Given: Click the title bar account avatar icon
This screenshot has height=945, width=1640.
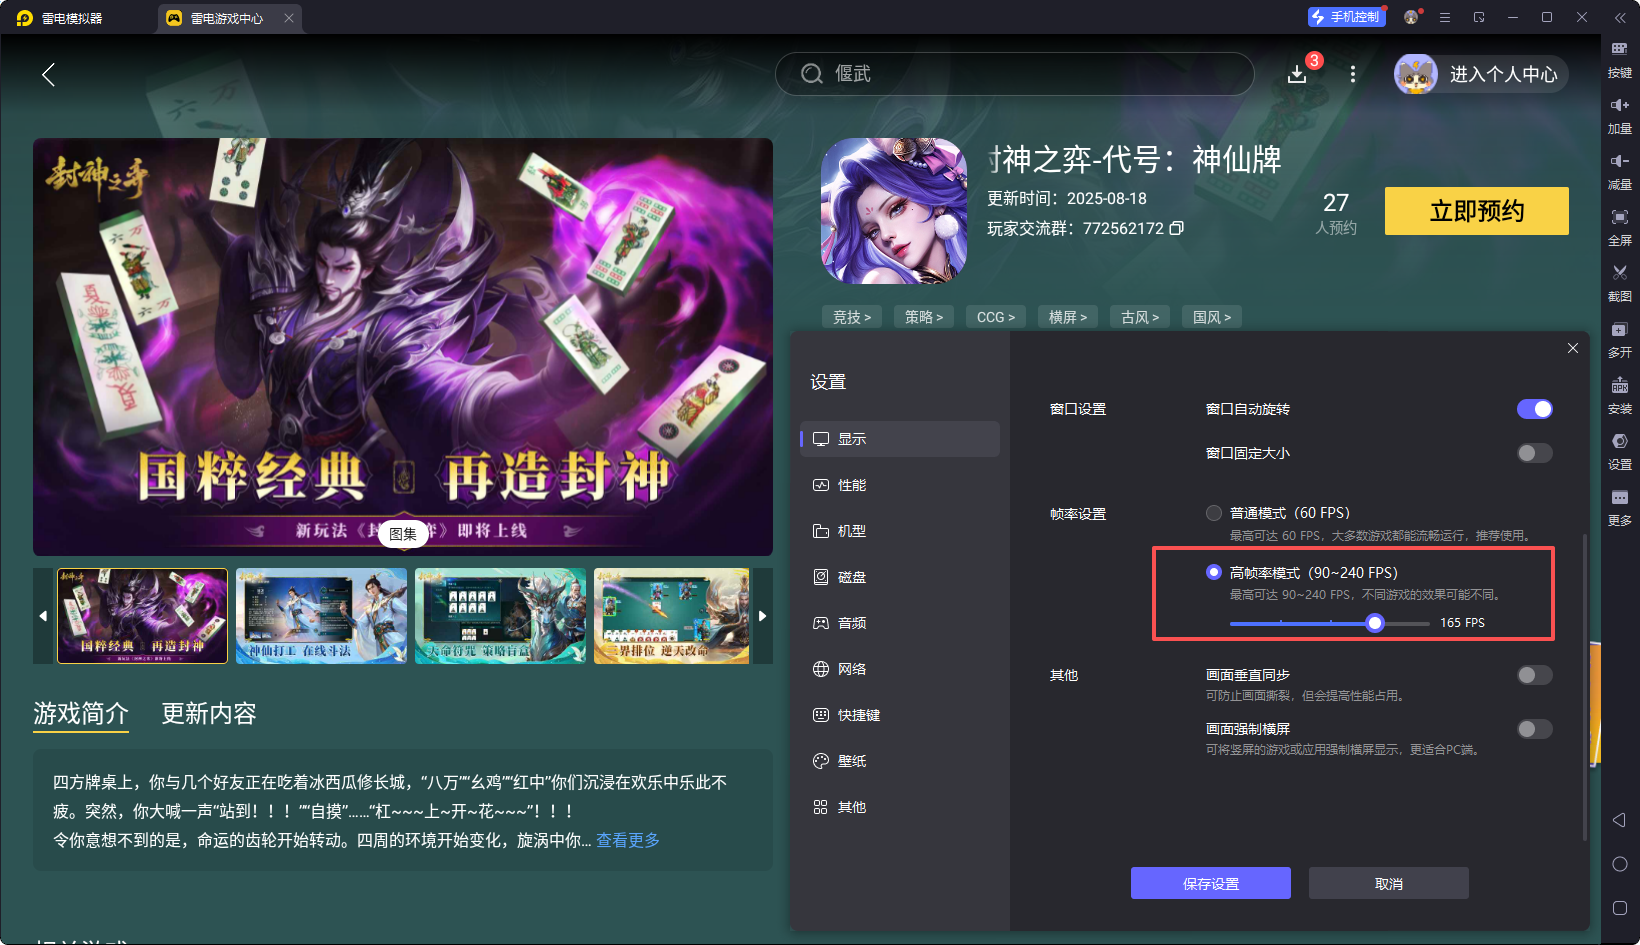Looking at the screenshot, I should click(1411, 17).
